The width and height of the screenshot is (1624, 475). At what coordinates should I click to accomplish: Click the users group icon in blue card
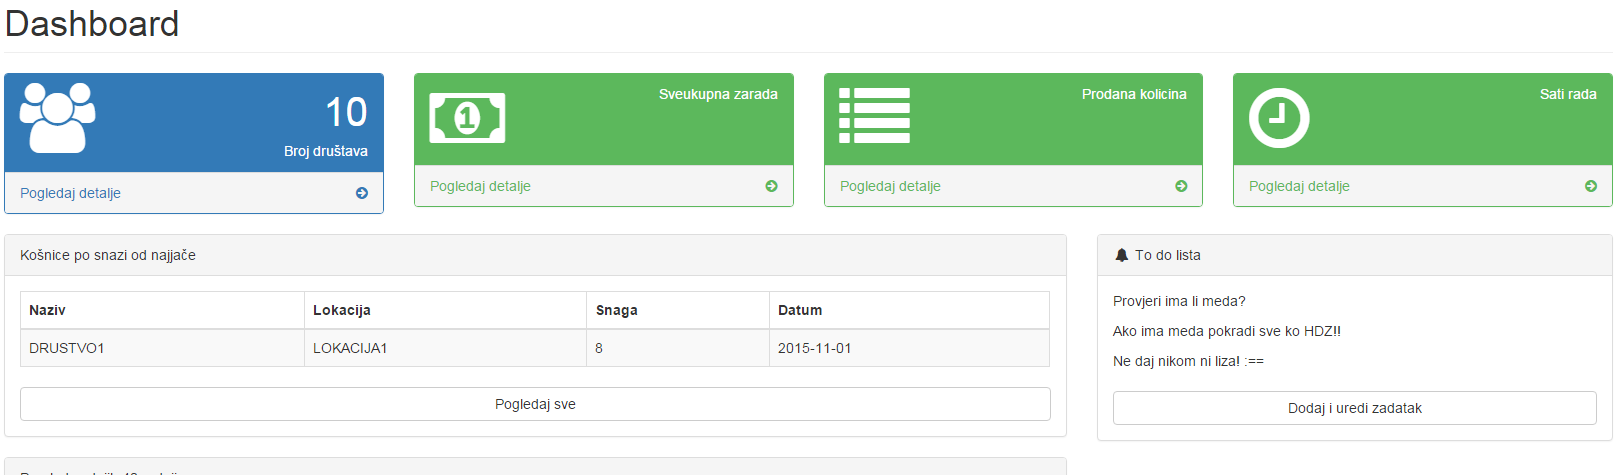coord(58,118)
